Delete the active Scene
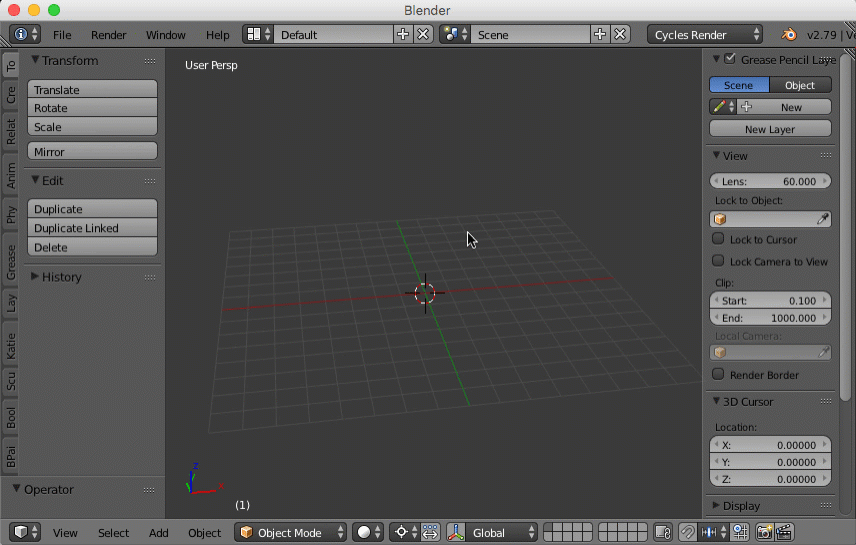The width and height of the screenshot is (856, 545). tap(620, 34)
